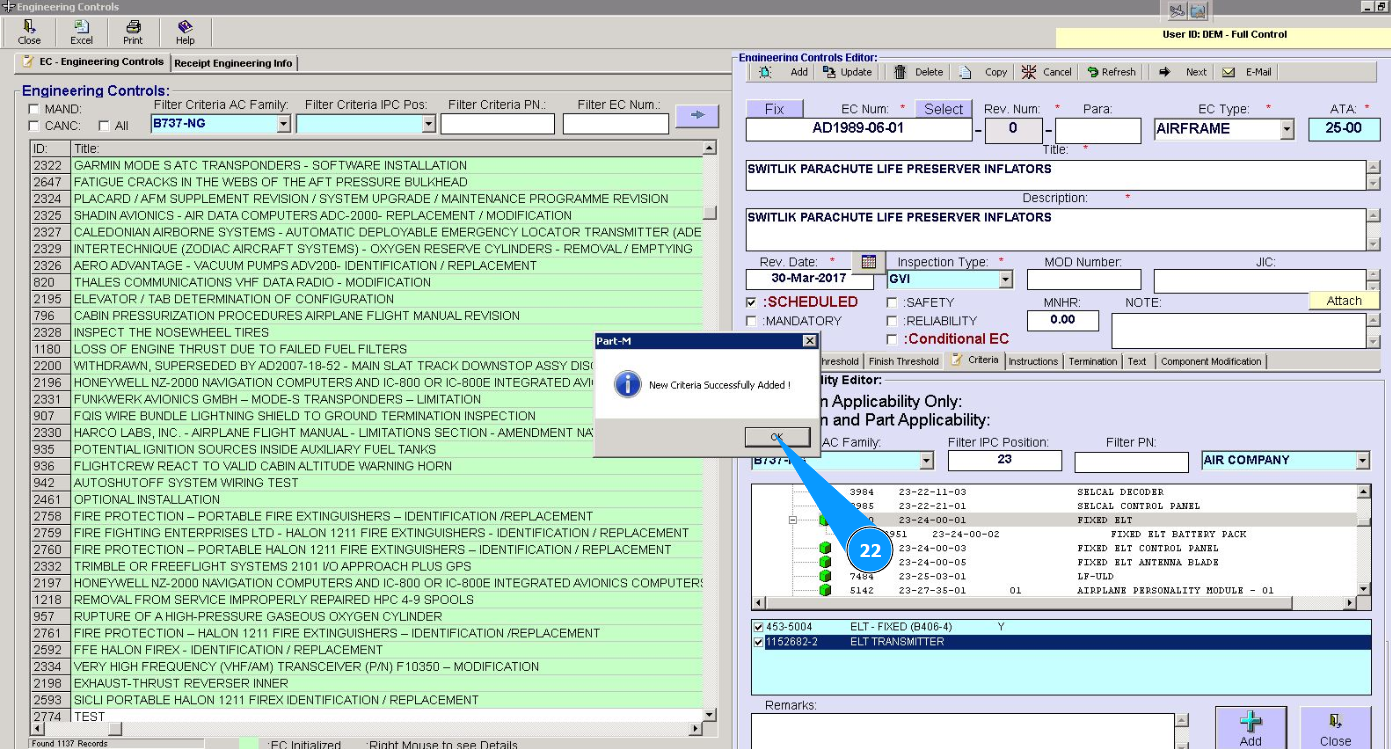This screenshot has width=1391, height=751.
Task: Click the E-Mail envelope icon
Action: click(x=1228, y=72)
